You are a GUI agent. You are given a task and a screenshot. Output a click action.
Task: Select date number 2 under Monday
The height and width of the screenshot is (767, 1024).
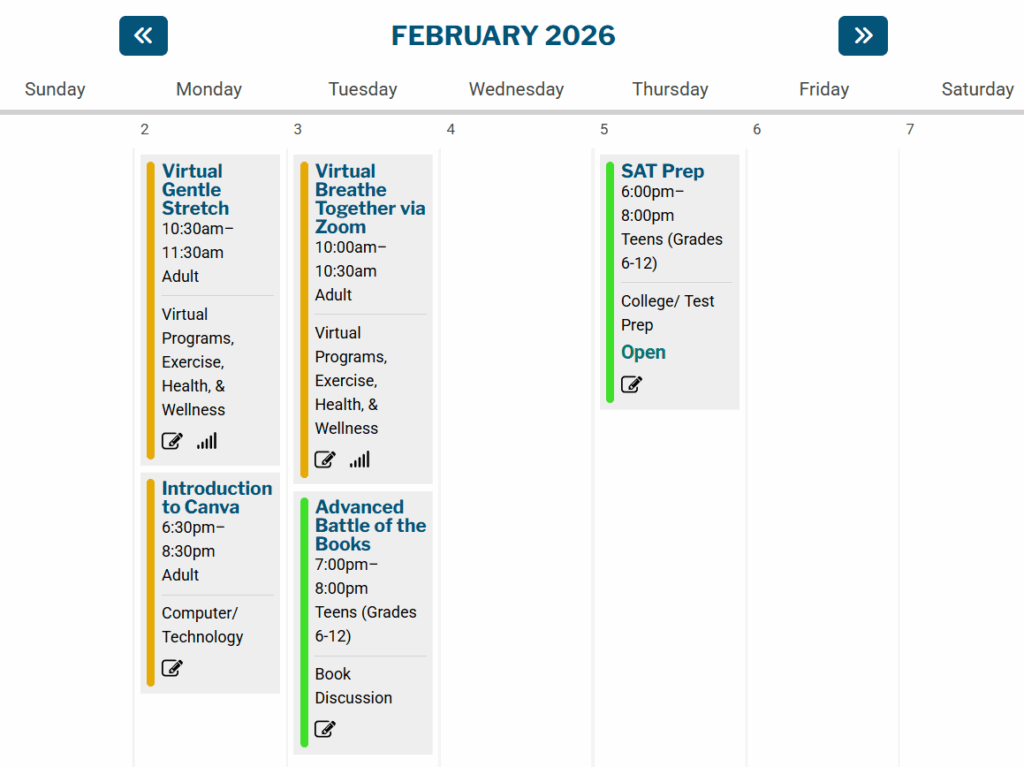[x=144, y=129]
